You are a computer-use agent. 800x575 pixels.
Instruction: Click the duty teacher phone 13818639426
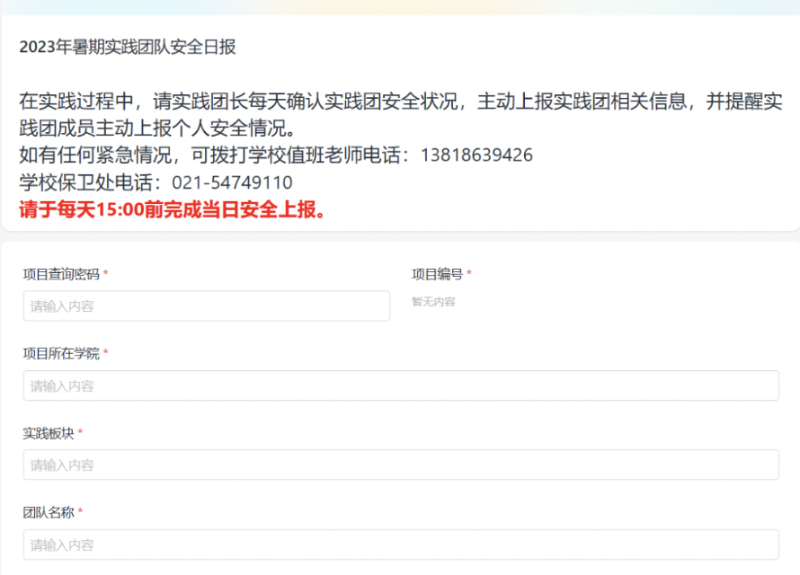click(477, 155)
